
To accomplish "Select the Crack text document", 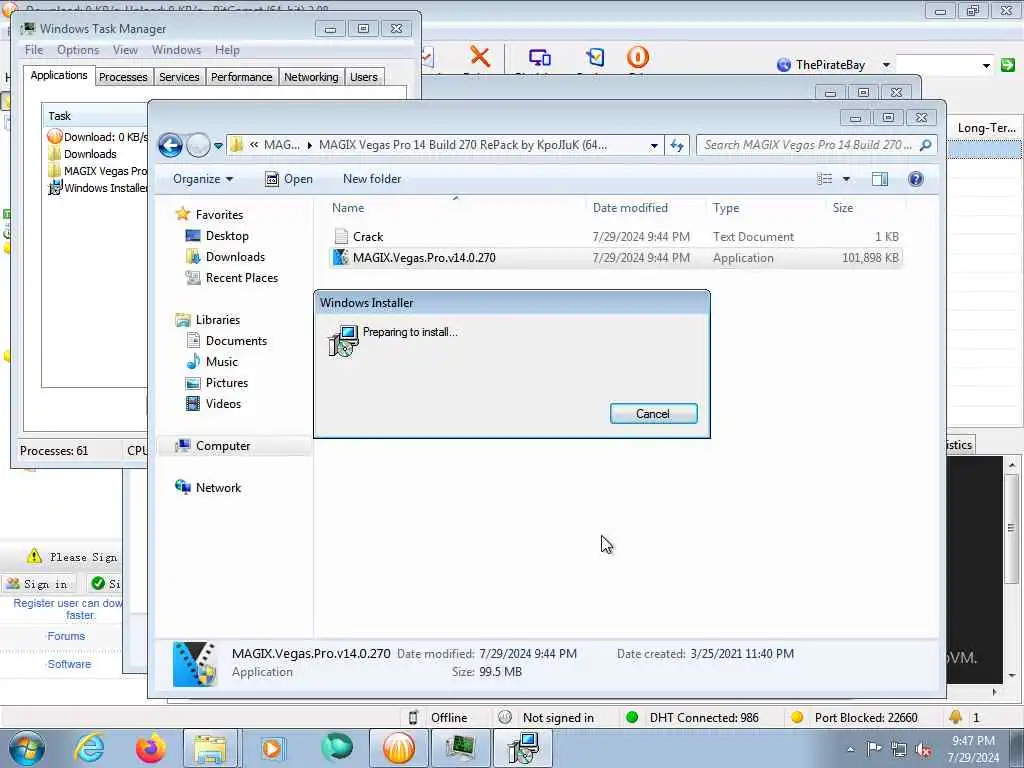I will [x=616, y=236].
